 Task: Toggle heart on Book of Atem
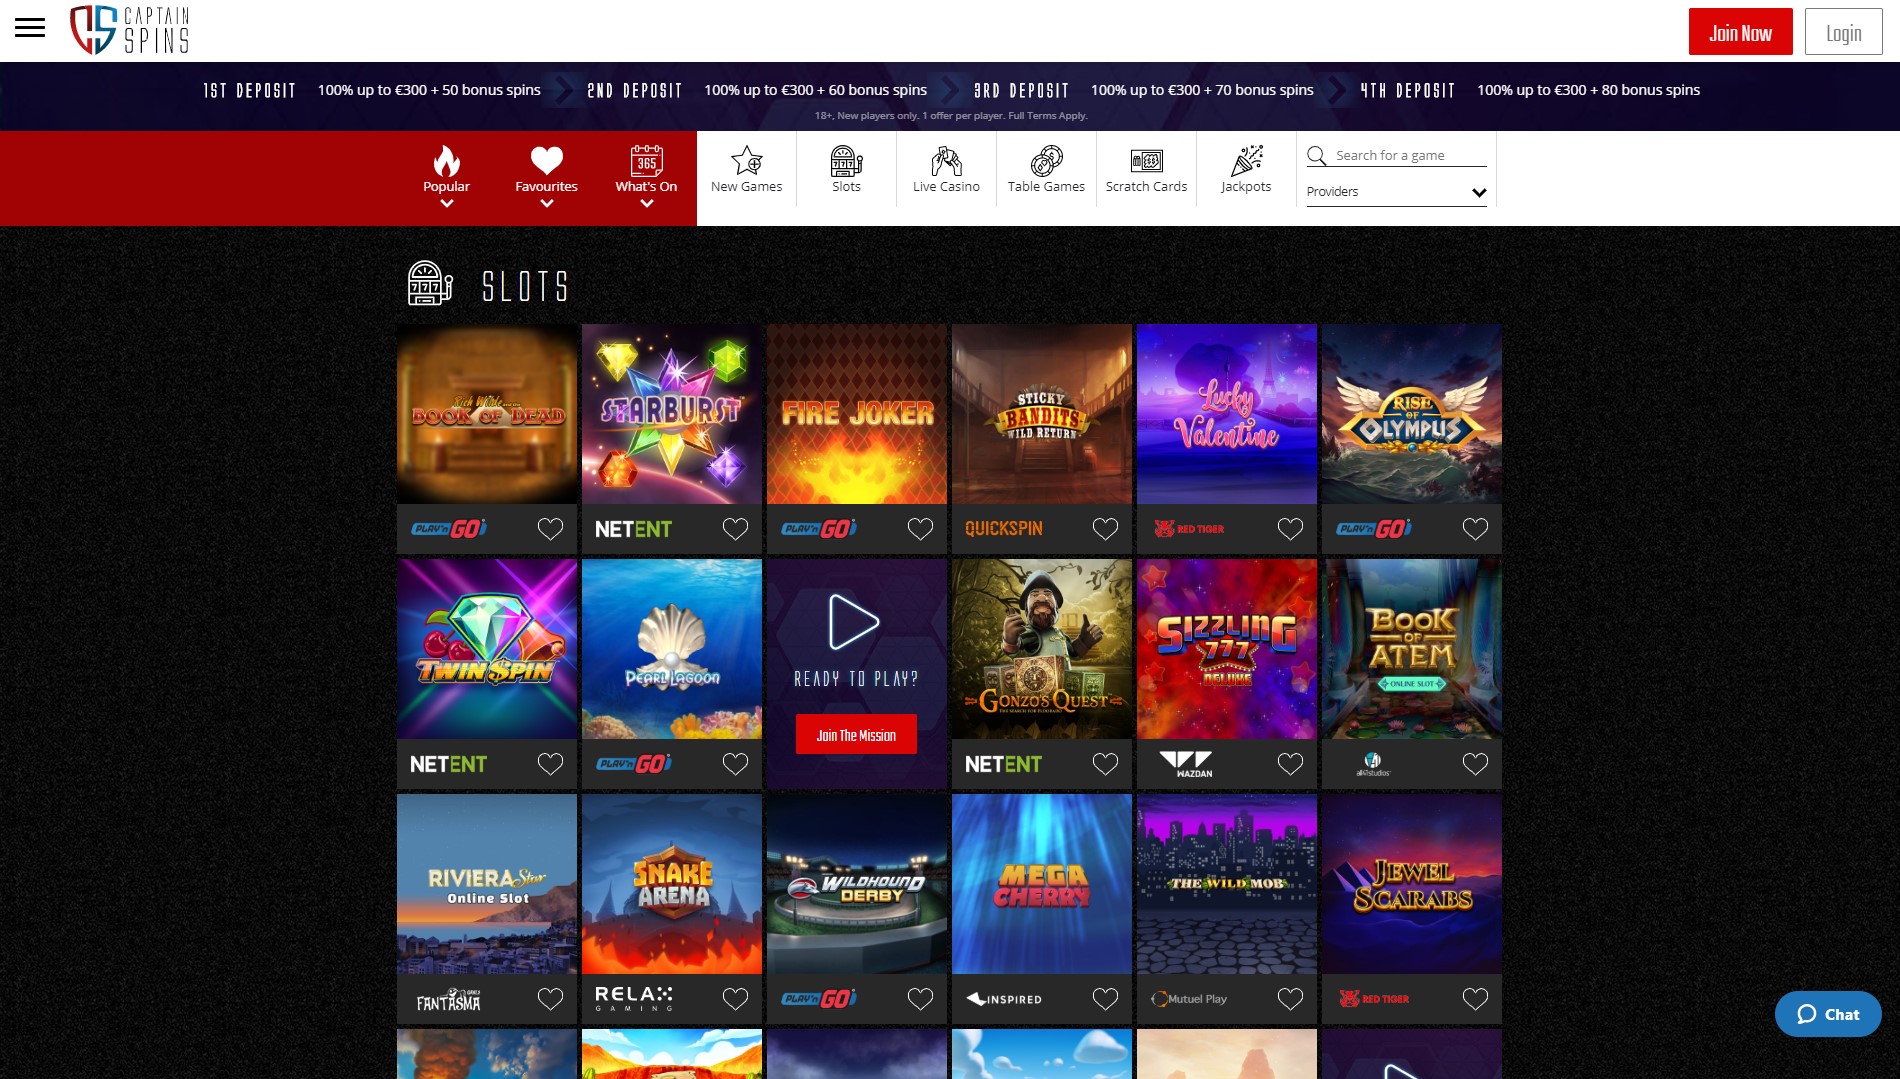click(x=1475, y=764)
